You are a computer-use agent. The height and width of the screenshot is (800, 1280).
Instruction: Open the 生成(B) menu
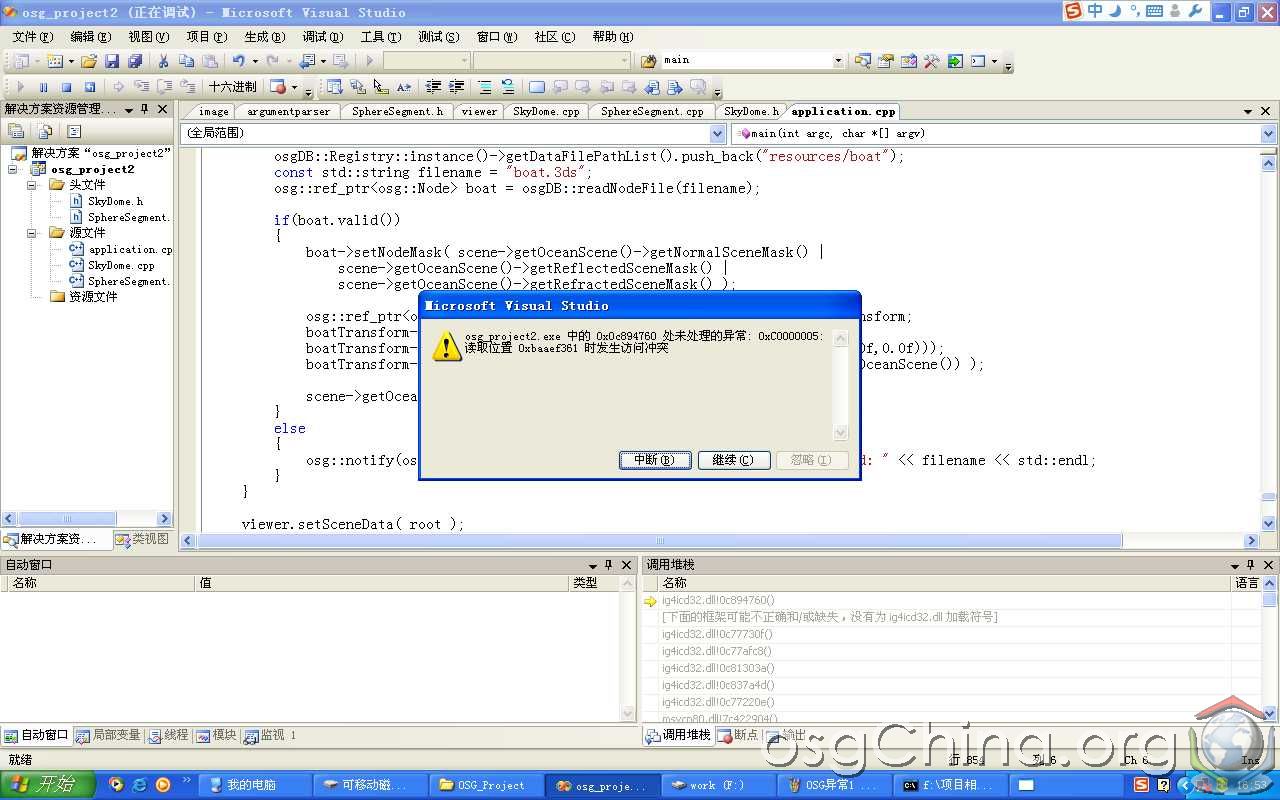point(264,36)
